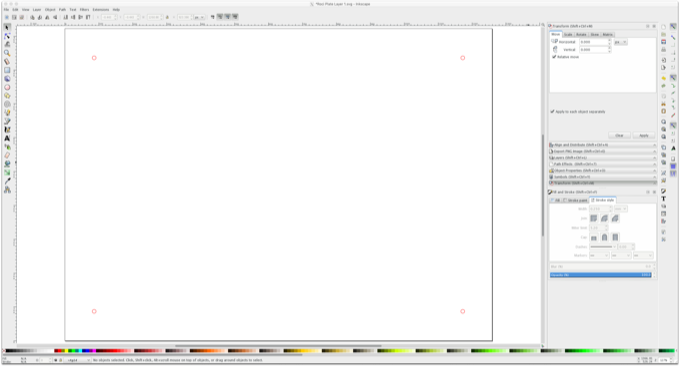Screen dimensions: 680x366
Task: Toggle the first affect-transform button on the top toolbar
Action: point(212,17)
